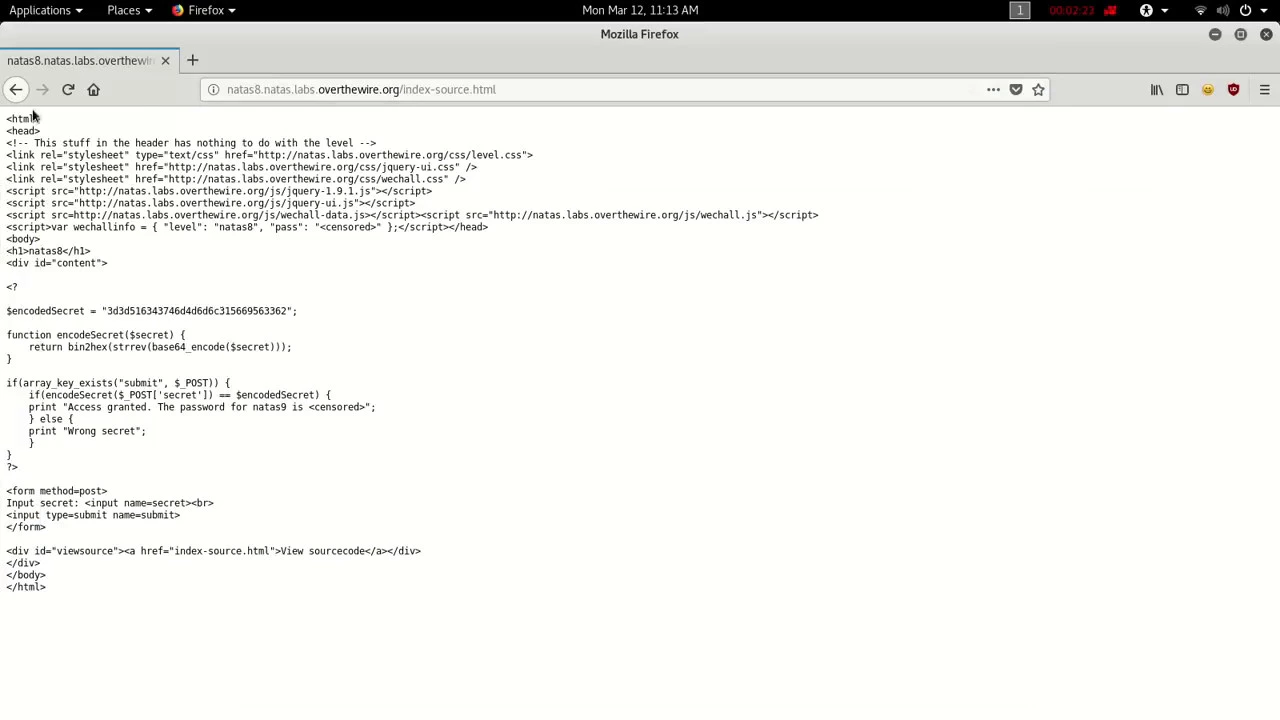
Task: Click the red recording timer
Action: click(1072, 10)
